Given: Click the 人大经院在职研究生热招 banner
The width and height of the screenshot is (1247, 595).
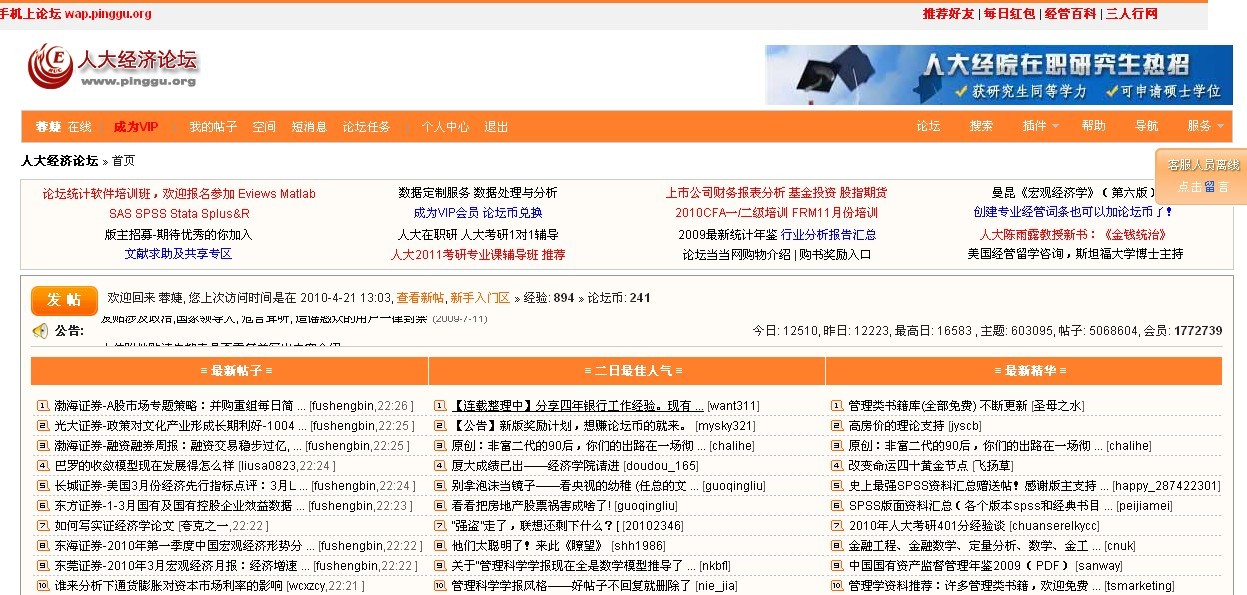Looking at the screenshot, I should click(999, 74).
